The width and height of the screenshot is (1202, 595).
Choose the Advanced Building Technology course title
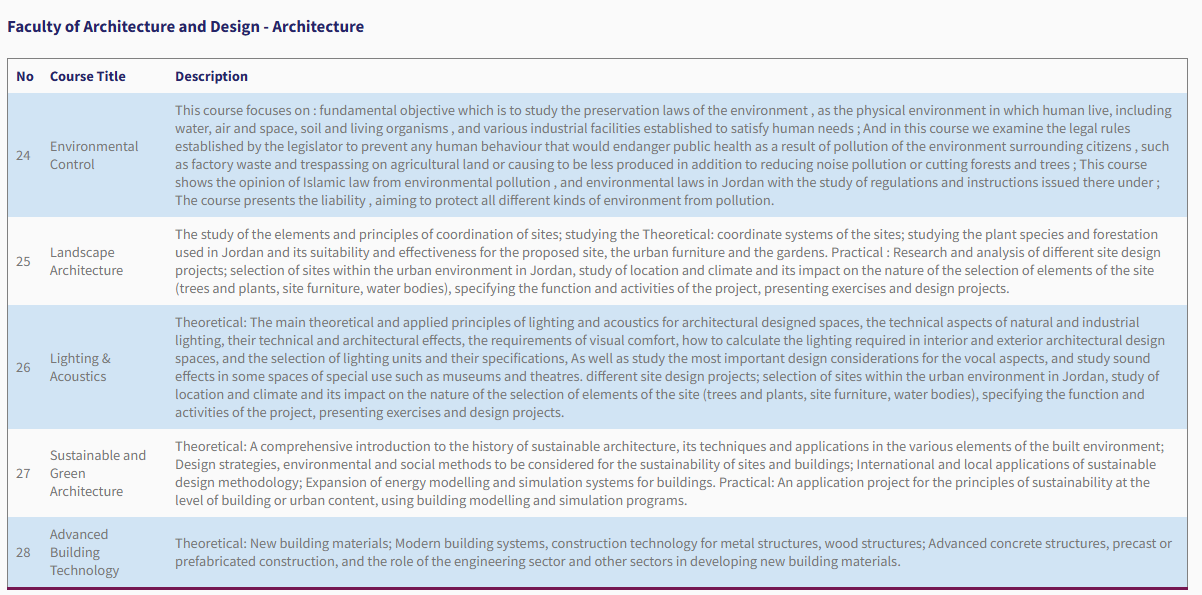tap(84, 552)
